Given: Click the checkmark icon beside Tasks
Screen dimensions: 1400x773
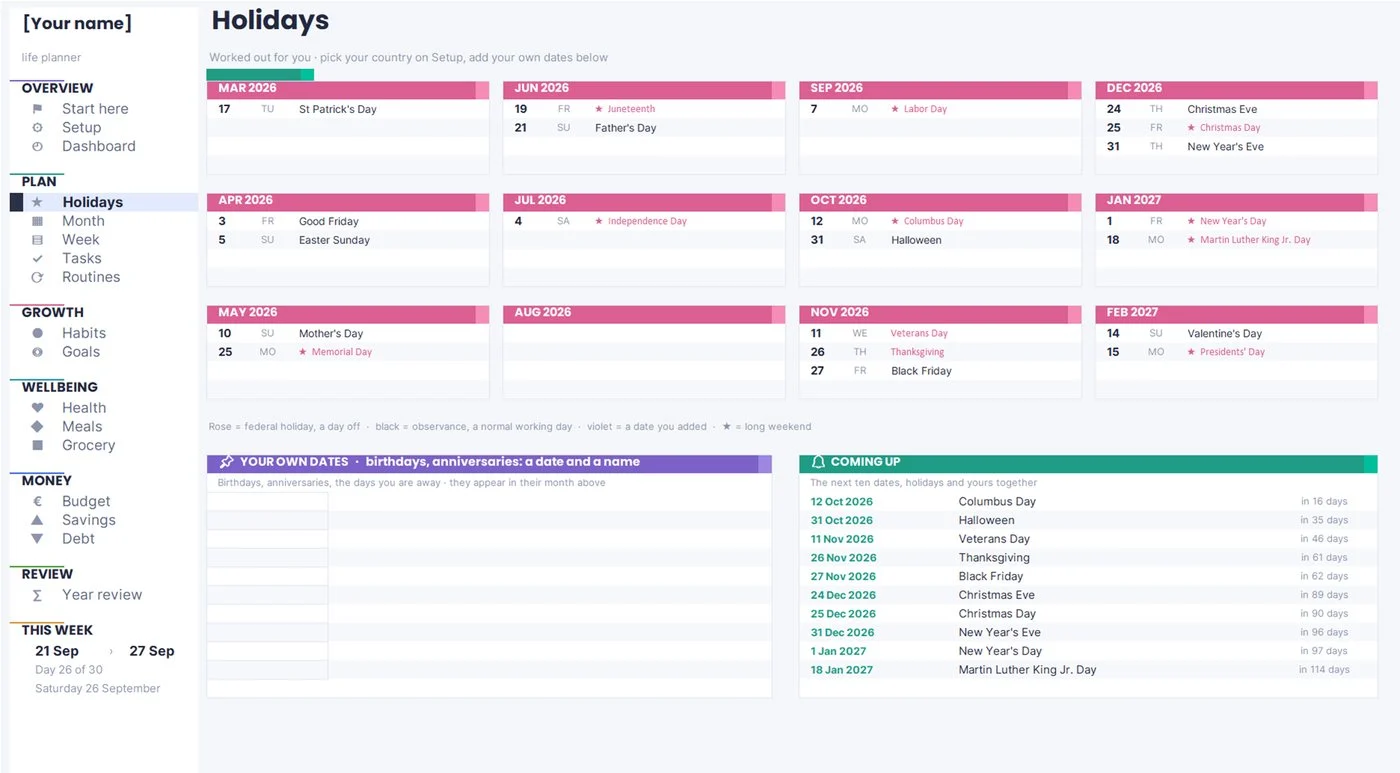Looking at the screenshot, I should click(37, 258).
